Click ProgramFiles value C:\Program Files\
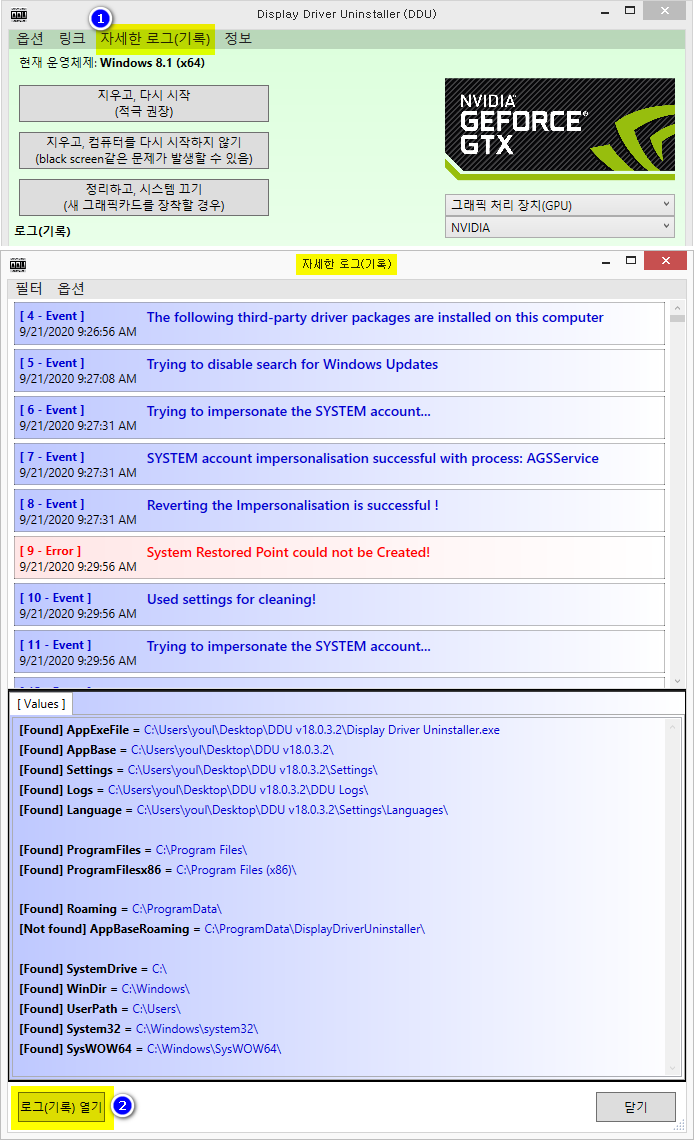The height and width of the screenshot is (1140, 694). point(201,850)
